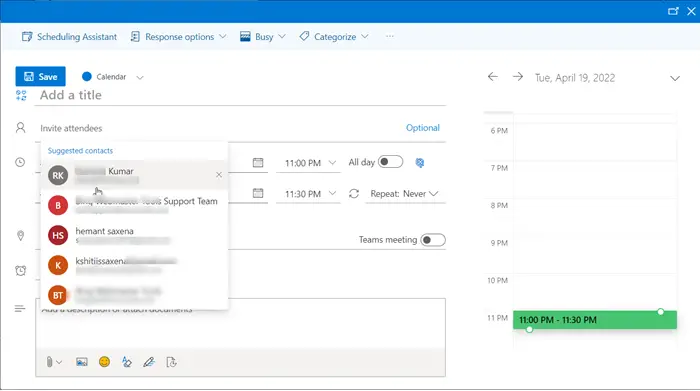Open the start date calendar picker

coord(258,162)
